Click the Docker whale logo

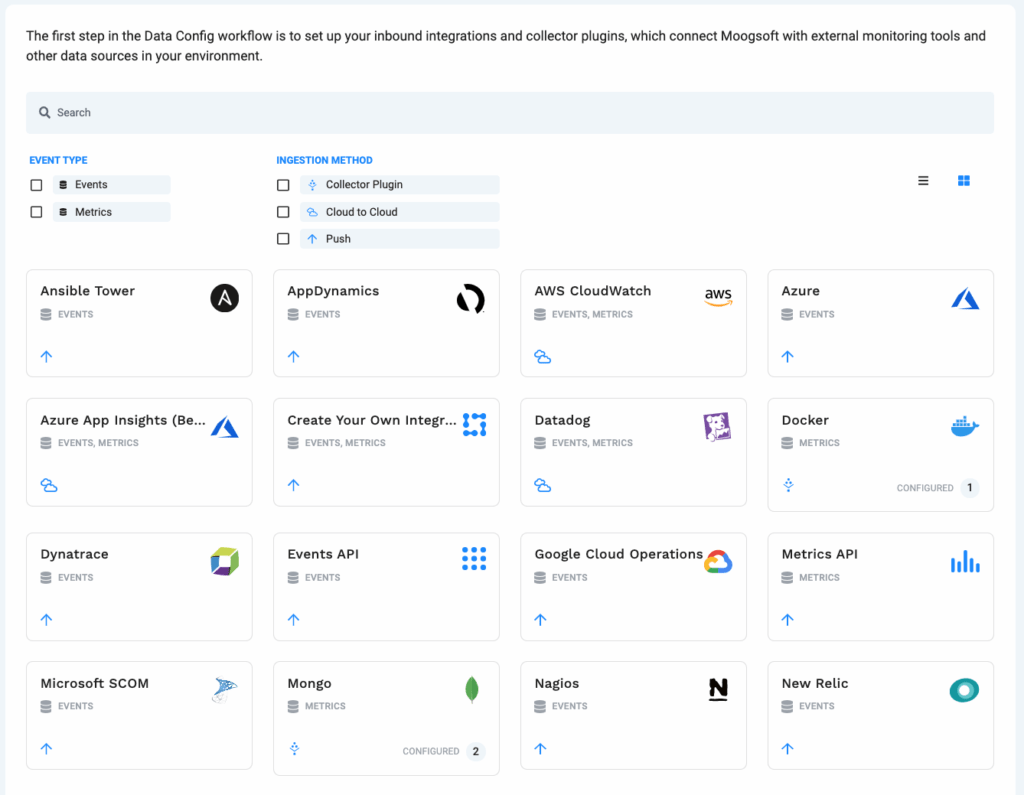click(965, 427)
